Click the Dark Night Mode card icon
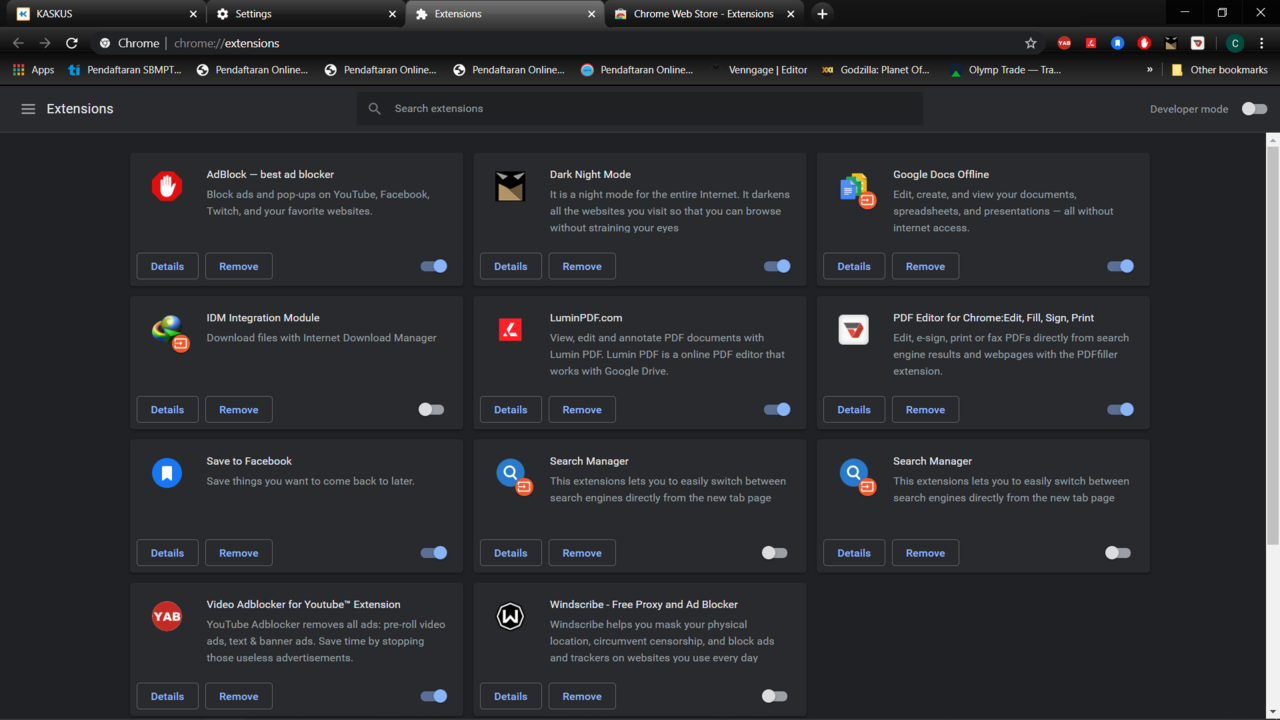This screenshot has width=1280, height=720. click(510, 186)
